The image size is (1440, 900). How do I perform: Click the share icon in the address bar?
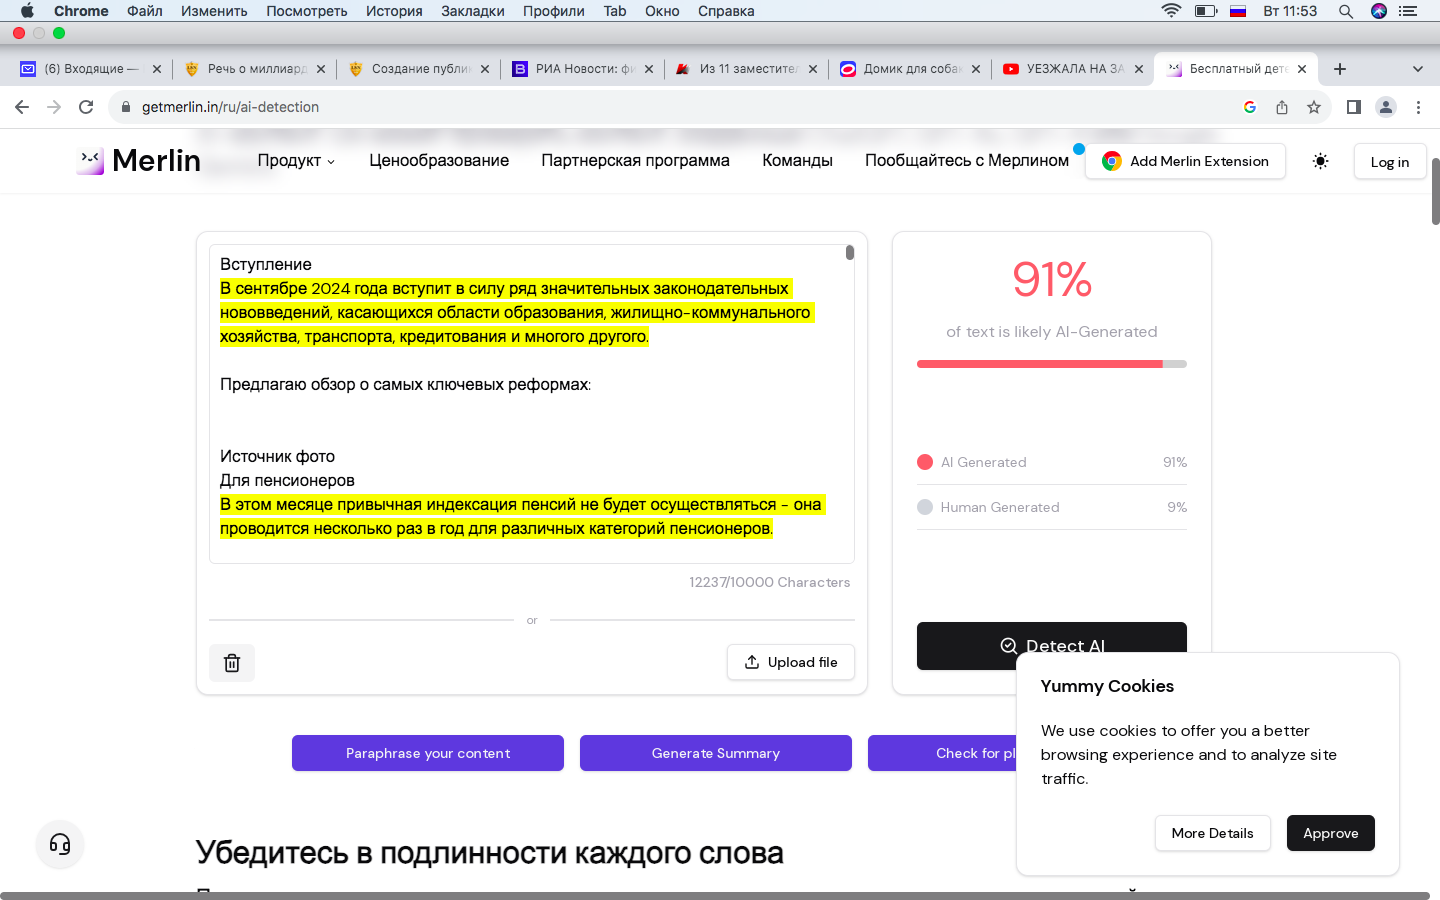click(x=1282, y=107)
